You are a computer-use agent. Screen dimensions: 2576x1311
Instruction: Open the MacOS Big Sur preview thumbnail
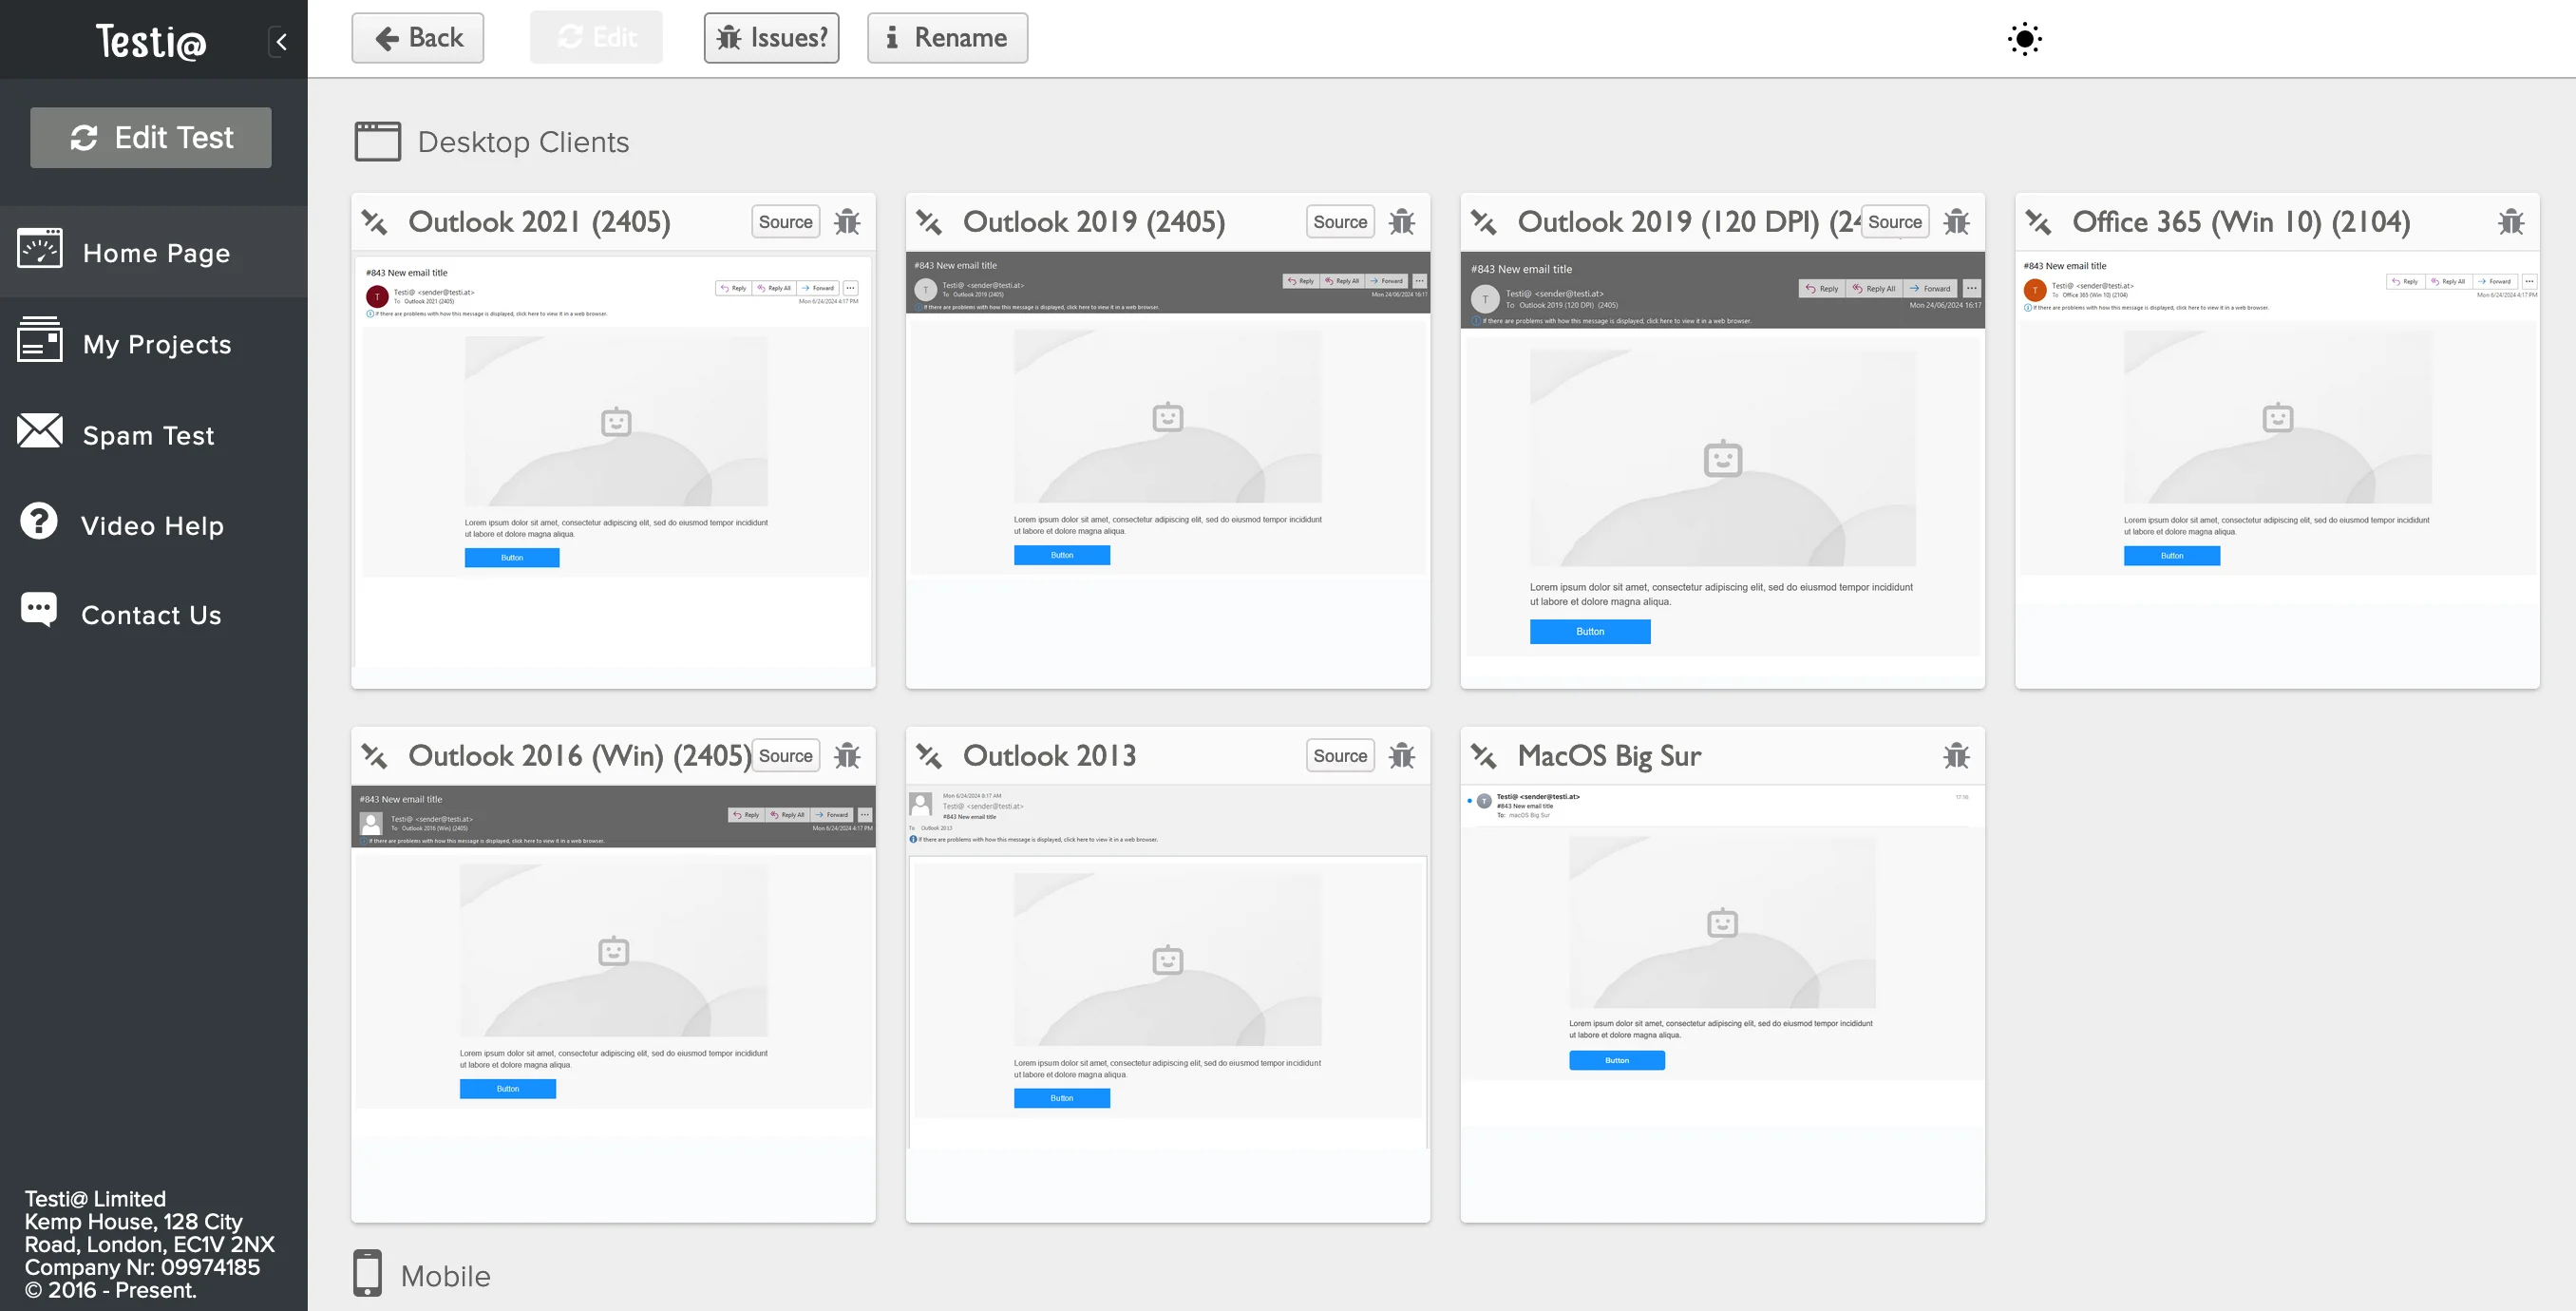coord(1722,1003)
